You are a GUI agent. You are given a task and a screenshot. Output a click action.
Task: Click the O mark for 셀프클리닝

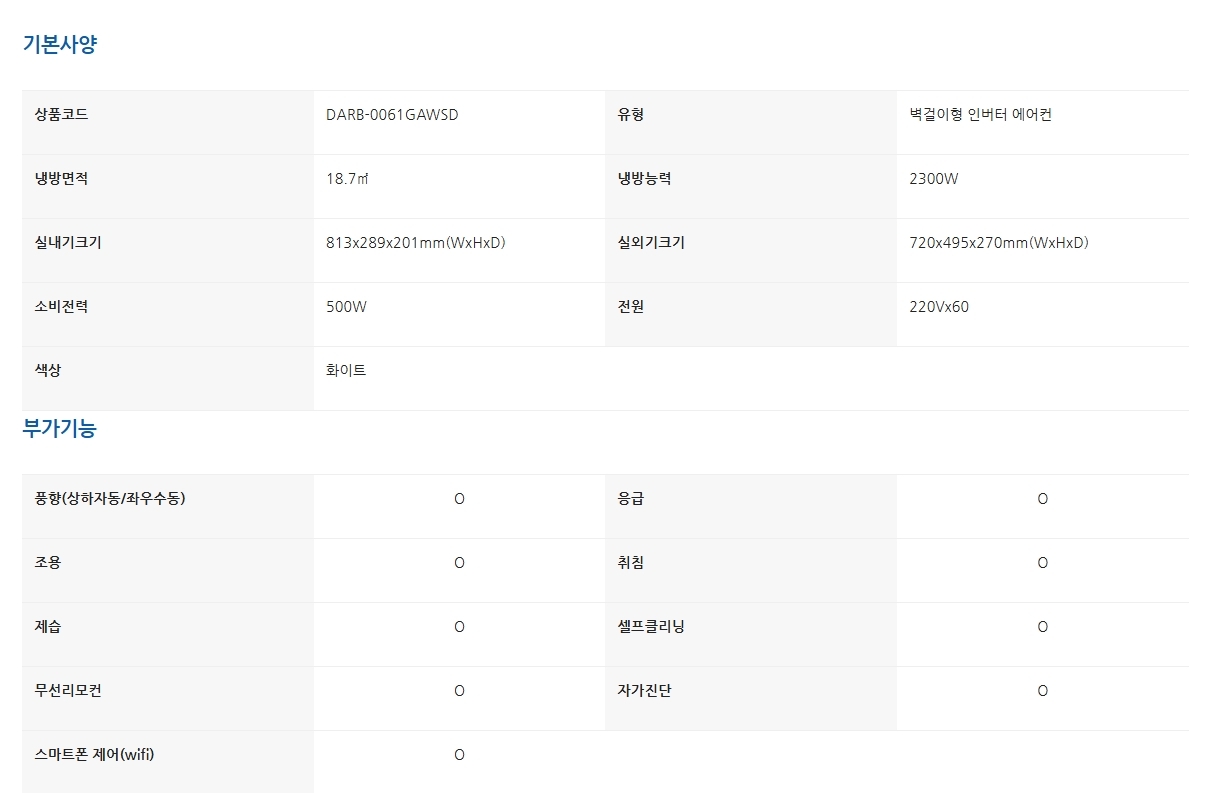click(x=1043, y=627)
